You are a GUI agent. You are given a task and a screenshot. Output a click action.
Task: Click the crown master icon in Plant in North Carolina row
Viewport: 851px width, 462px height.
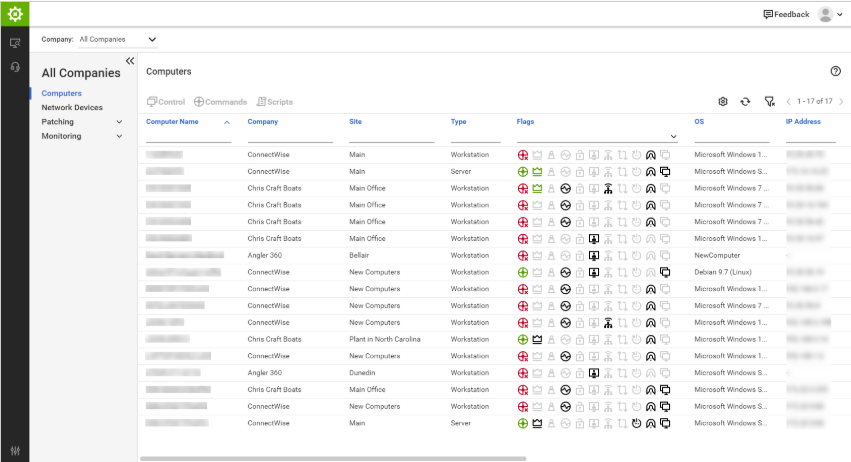click(537, 339)
